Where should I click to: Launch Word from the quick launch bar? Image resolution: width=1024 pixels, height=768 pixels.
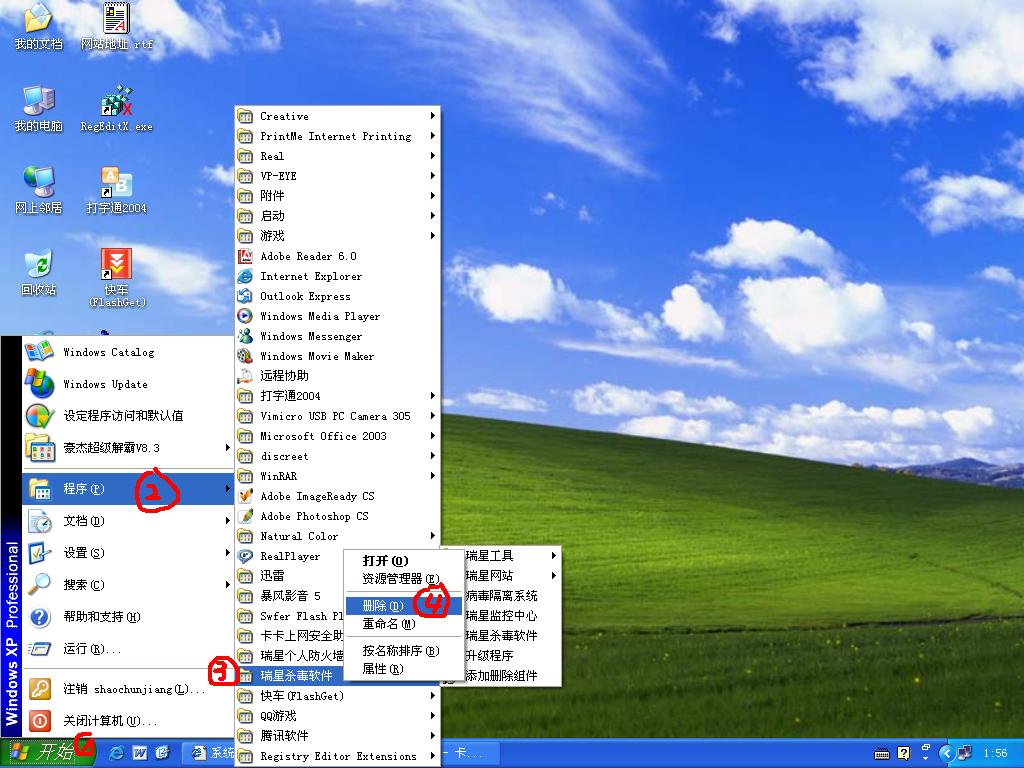click(x=140, y=753)
